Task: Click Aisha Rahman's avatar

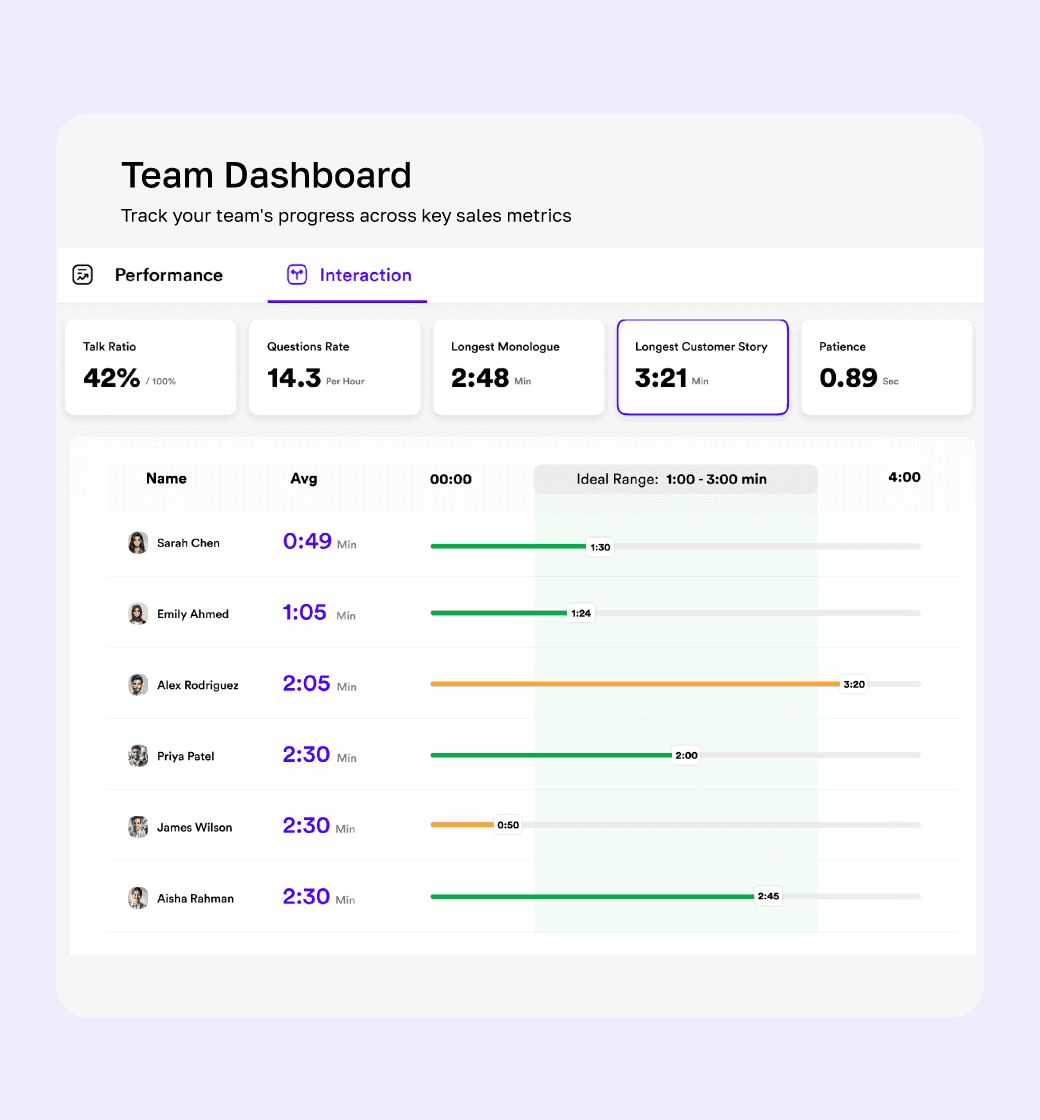Action: click(138, 898)
